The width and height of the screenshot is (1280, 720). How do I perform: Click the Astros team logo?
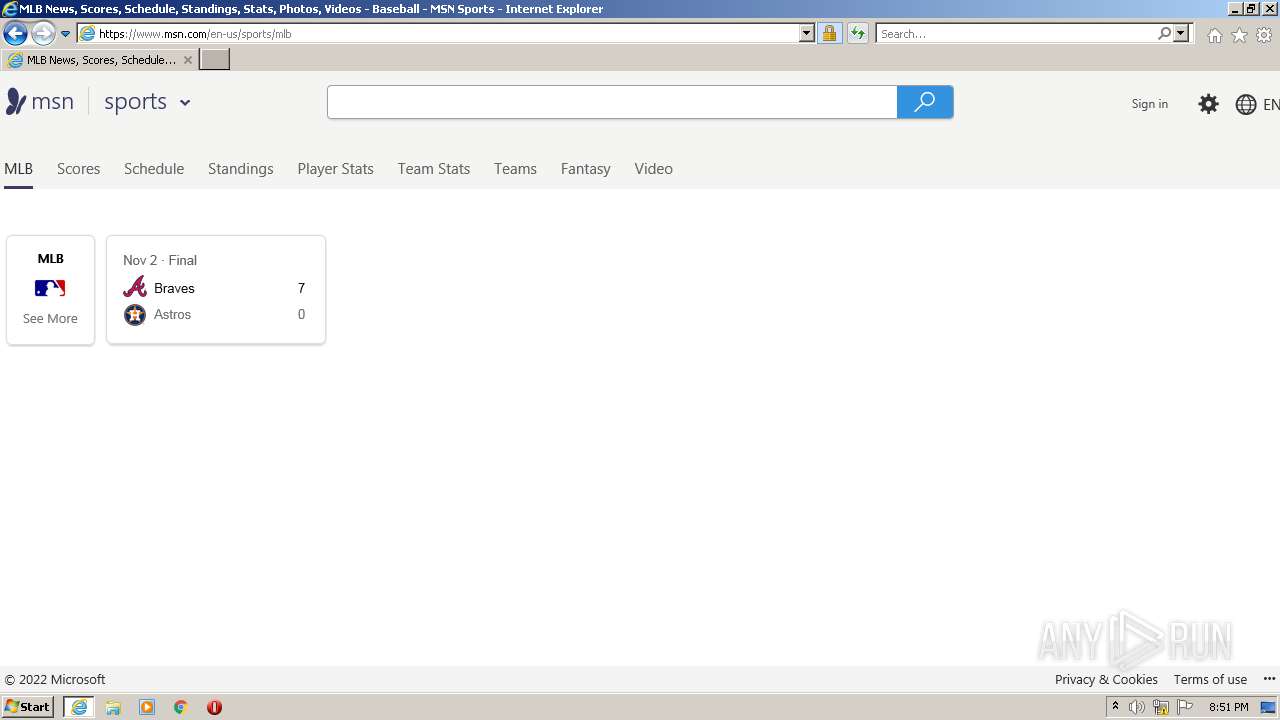coord(135,315)
